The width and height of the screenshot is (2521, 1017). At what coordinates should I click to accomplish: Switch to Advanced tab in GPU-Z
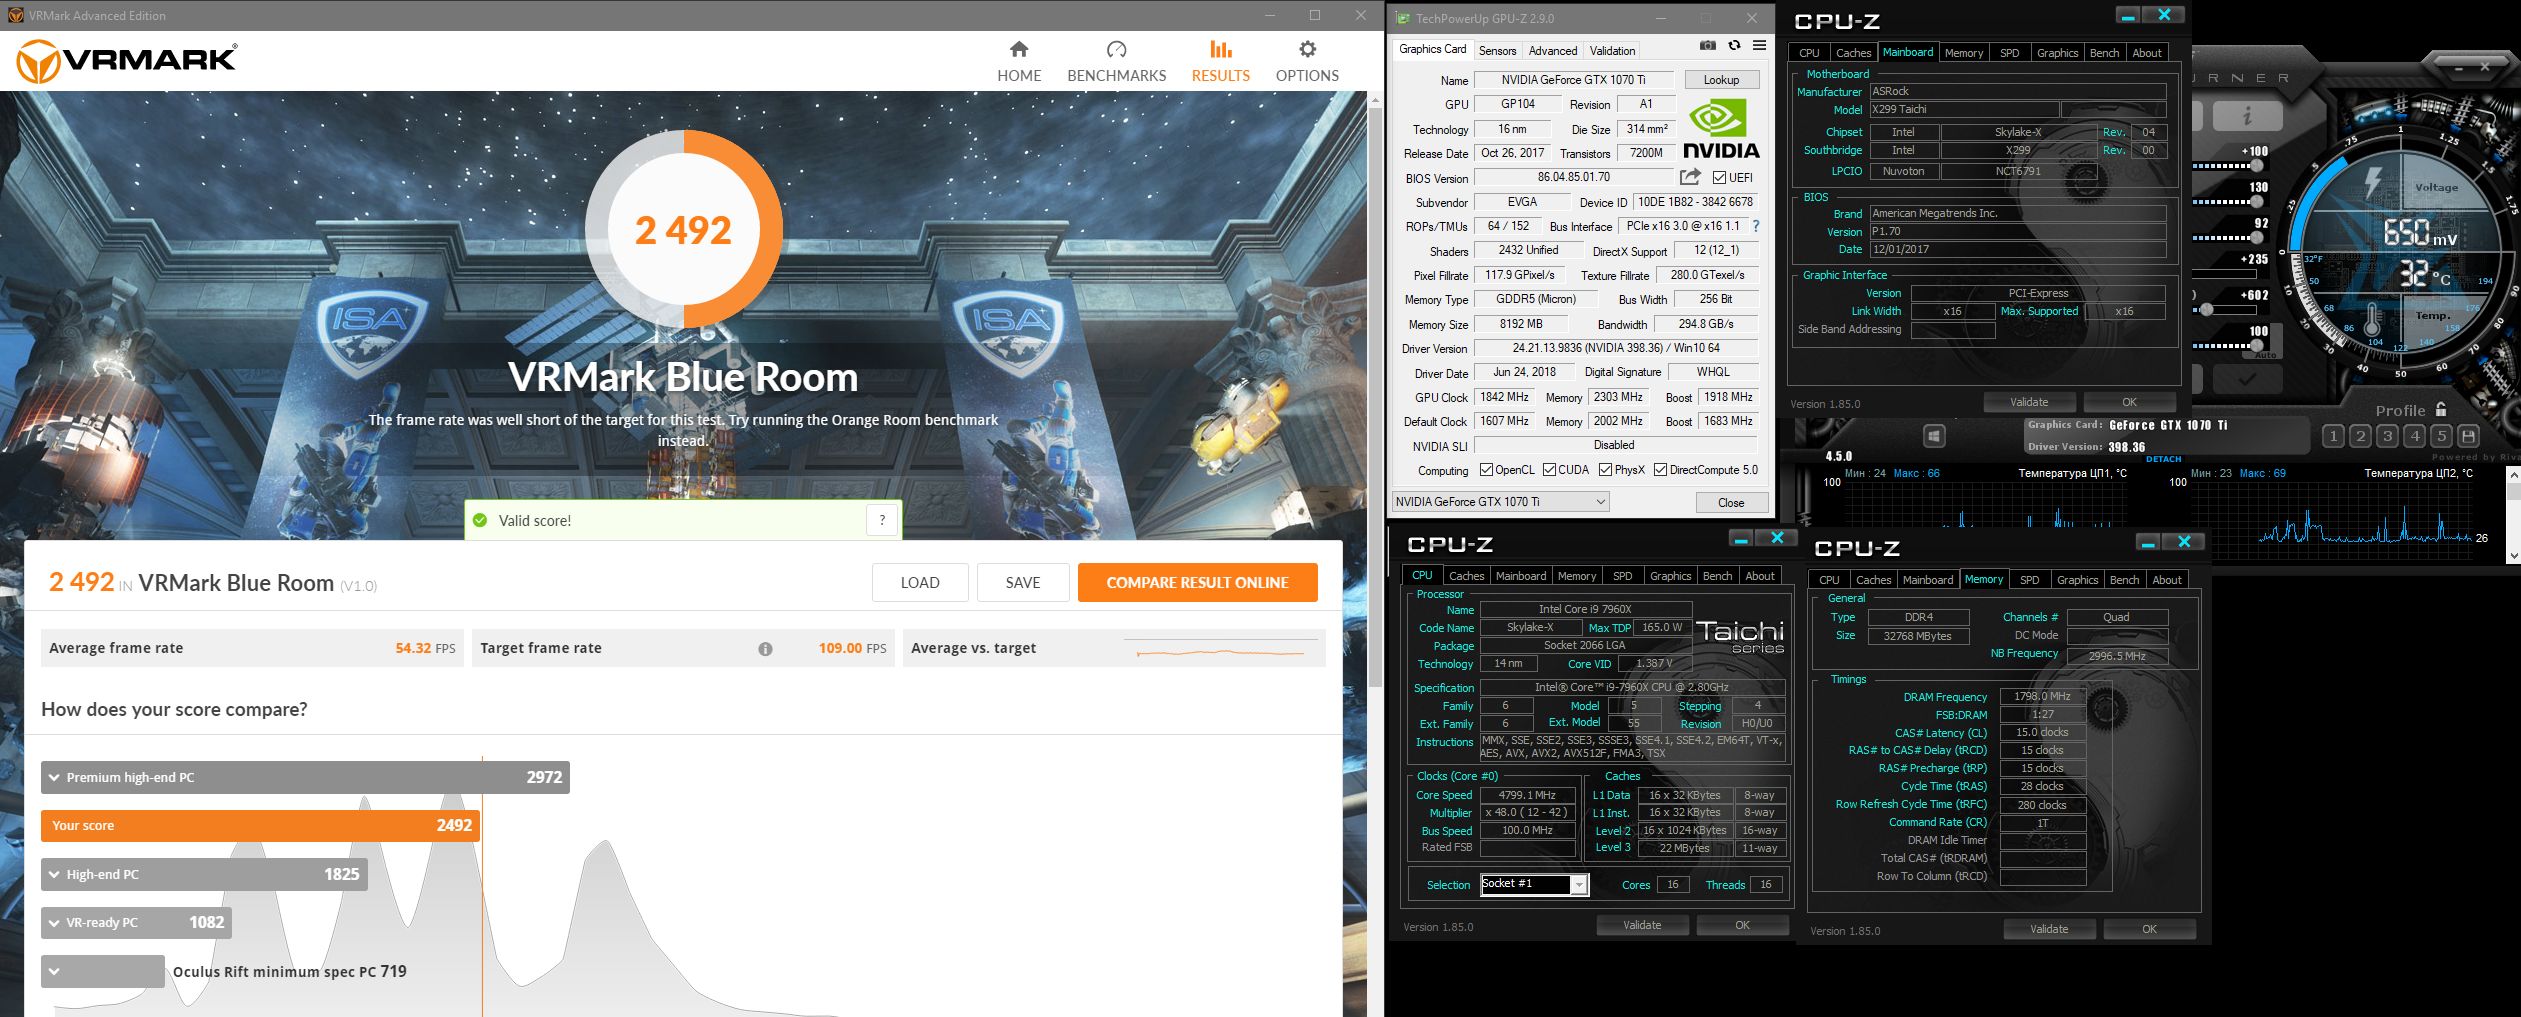[x=1552, y=50]
